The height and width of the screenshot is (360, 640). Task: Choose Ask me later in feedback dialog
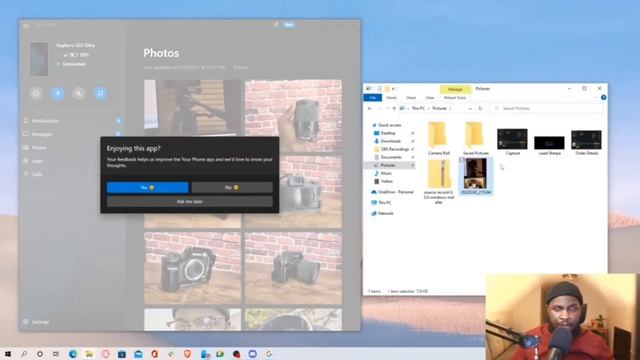coord(190,202)
